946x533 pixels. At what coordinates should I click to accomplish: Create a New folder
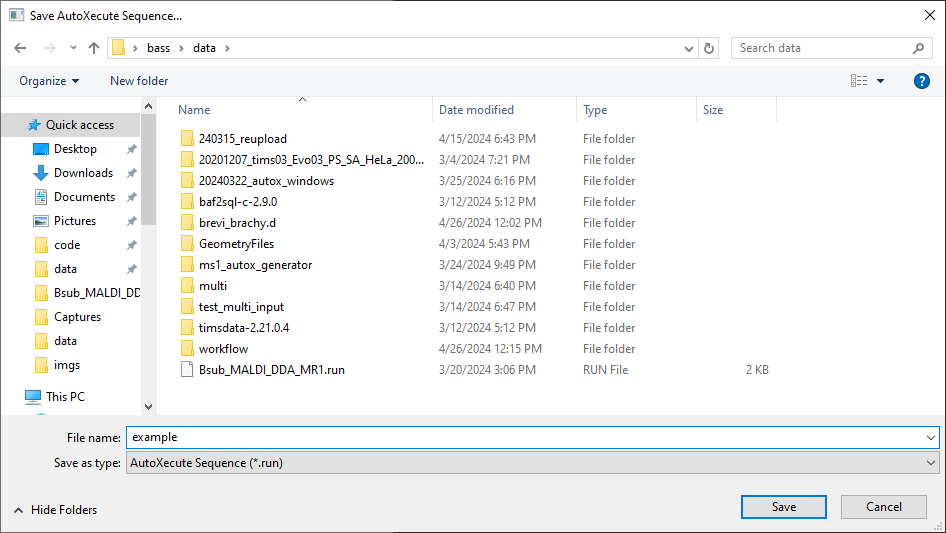139,81
